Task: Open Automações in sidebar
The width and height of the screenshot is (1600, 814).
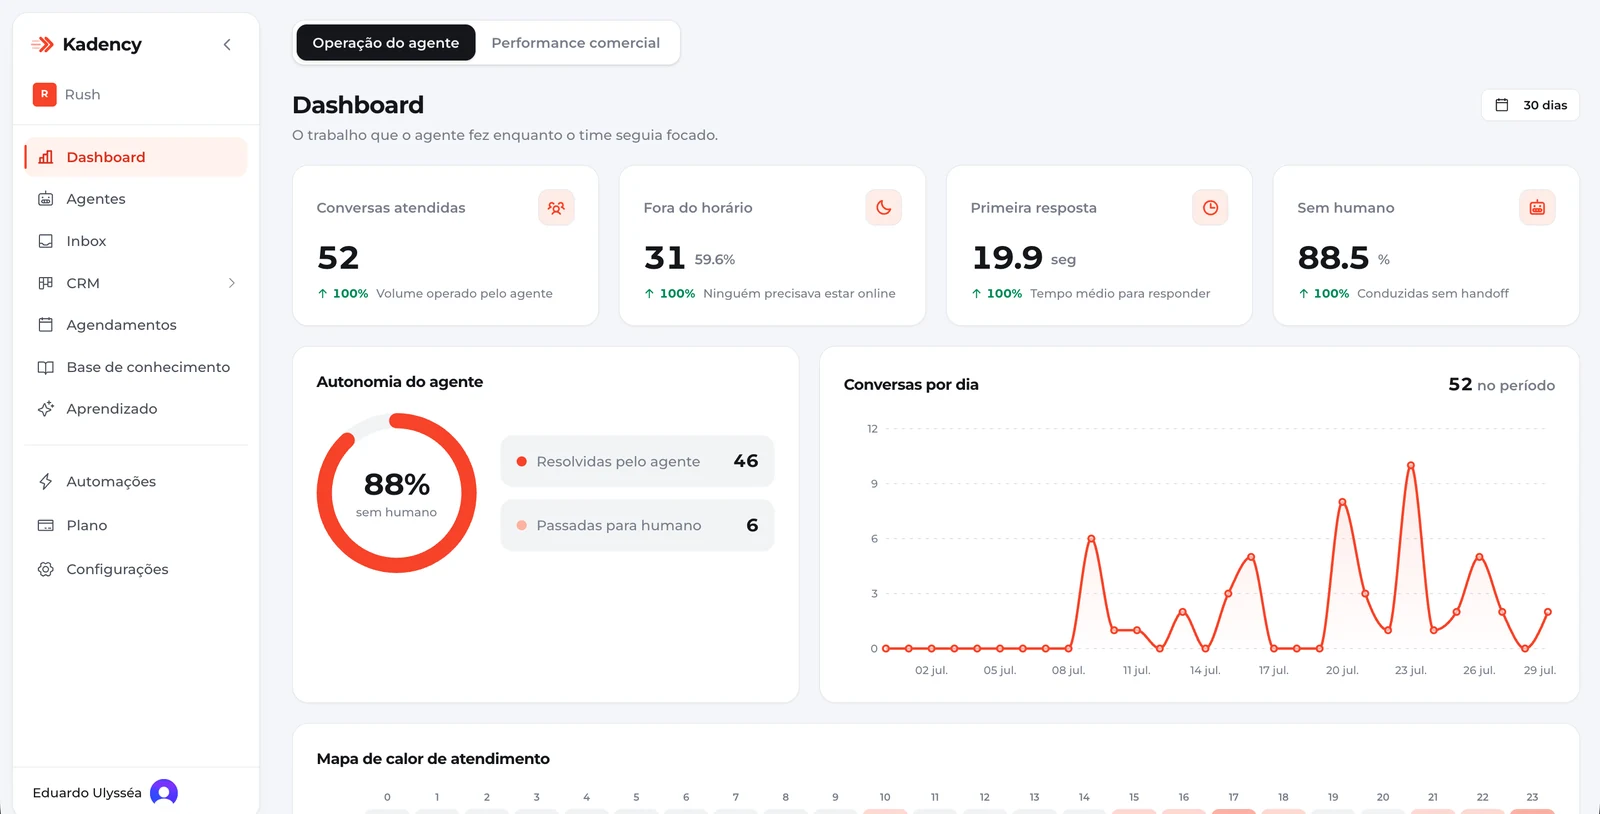Action: click(136, 481)
